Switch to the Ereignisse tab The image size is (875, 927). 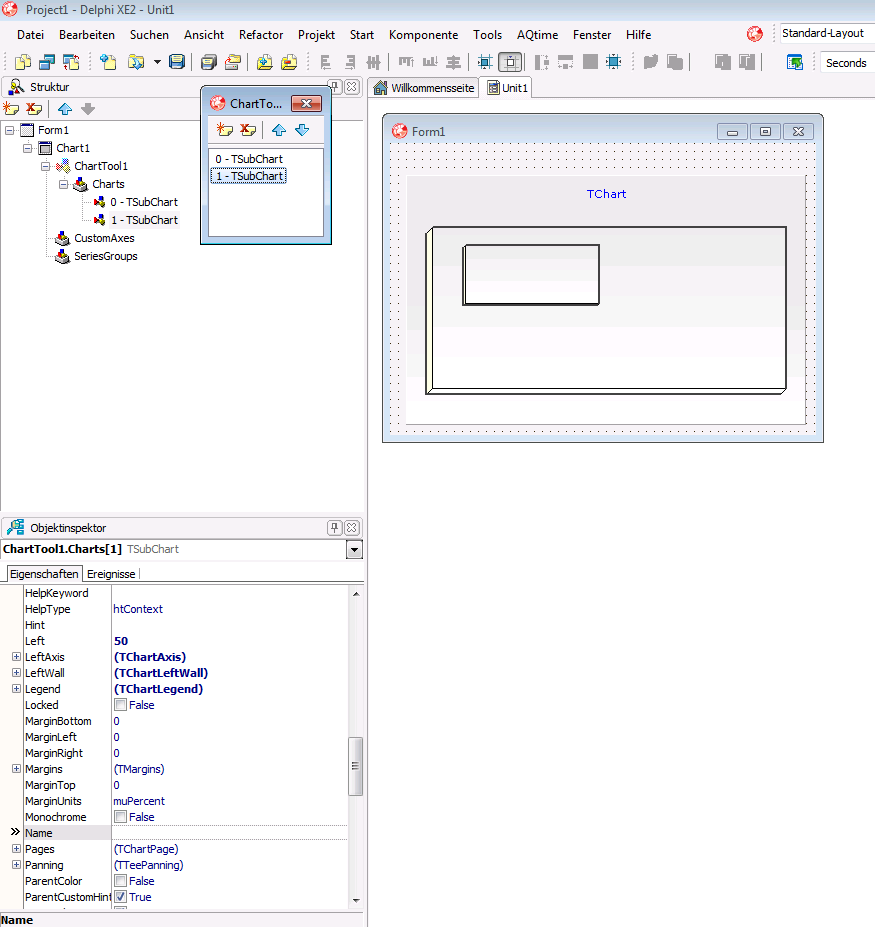(111, 573)
